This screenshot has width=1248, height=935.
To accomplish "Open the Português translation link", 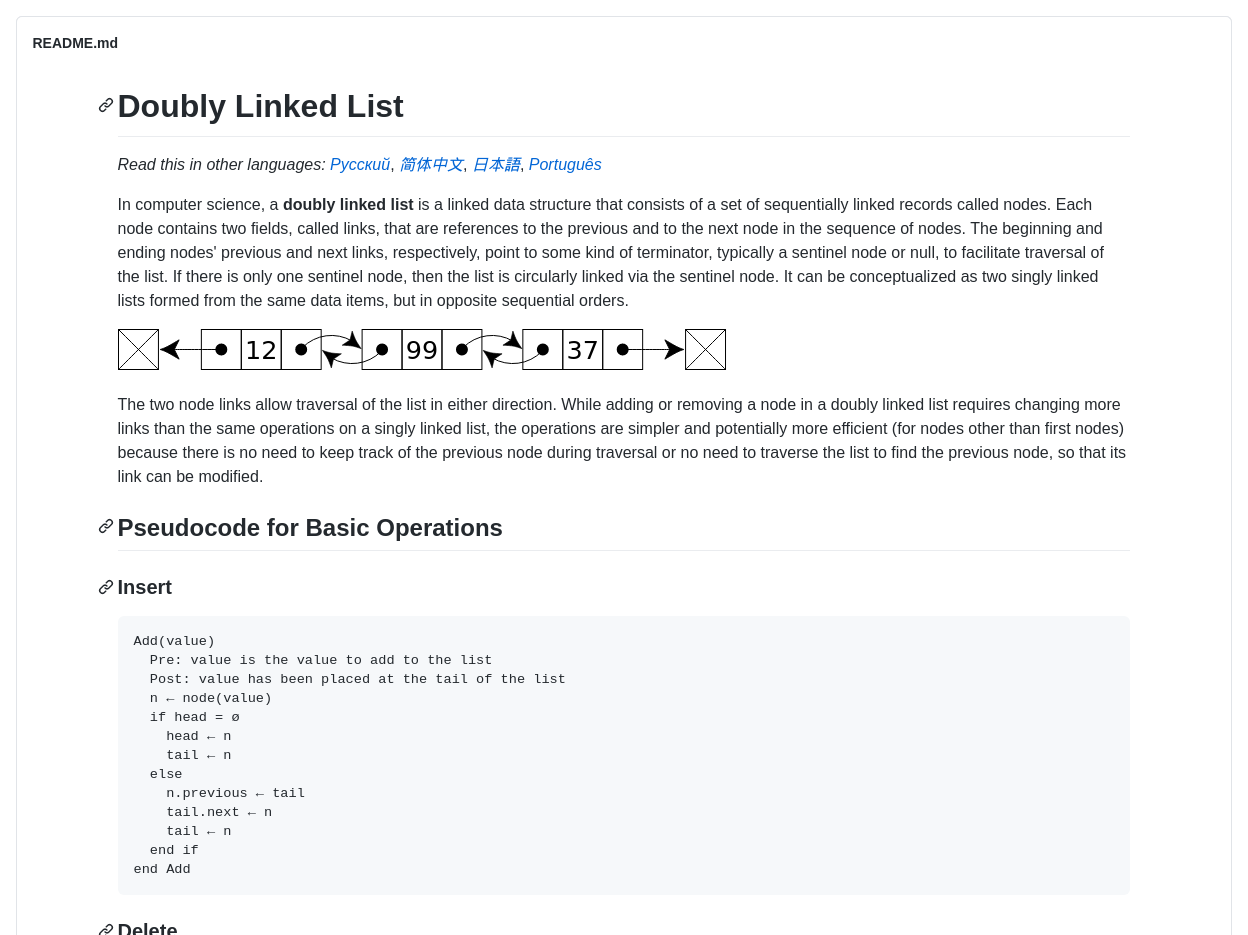I will pyautogui.click(x=565, y=164).
